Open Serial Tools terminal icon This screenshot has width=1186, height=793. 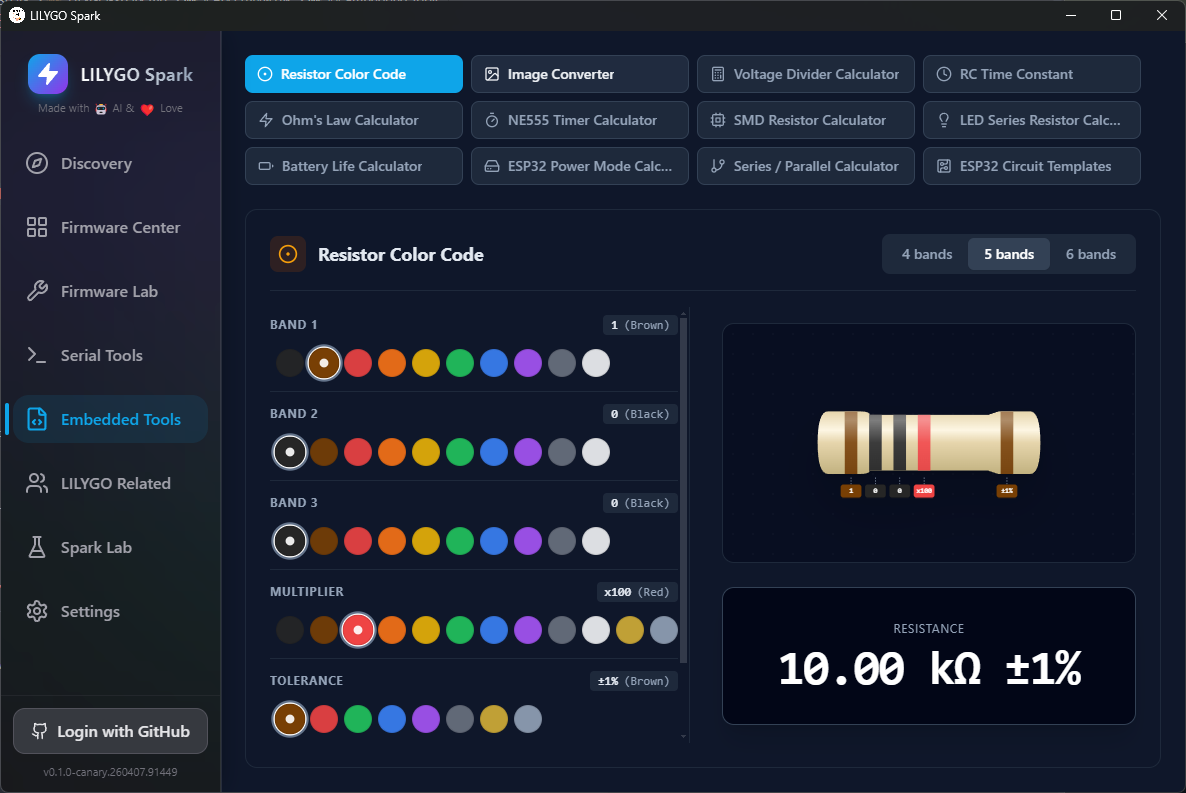click(37, 356)
